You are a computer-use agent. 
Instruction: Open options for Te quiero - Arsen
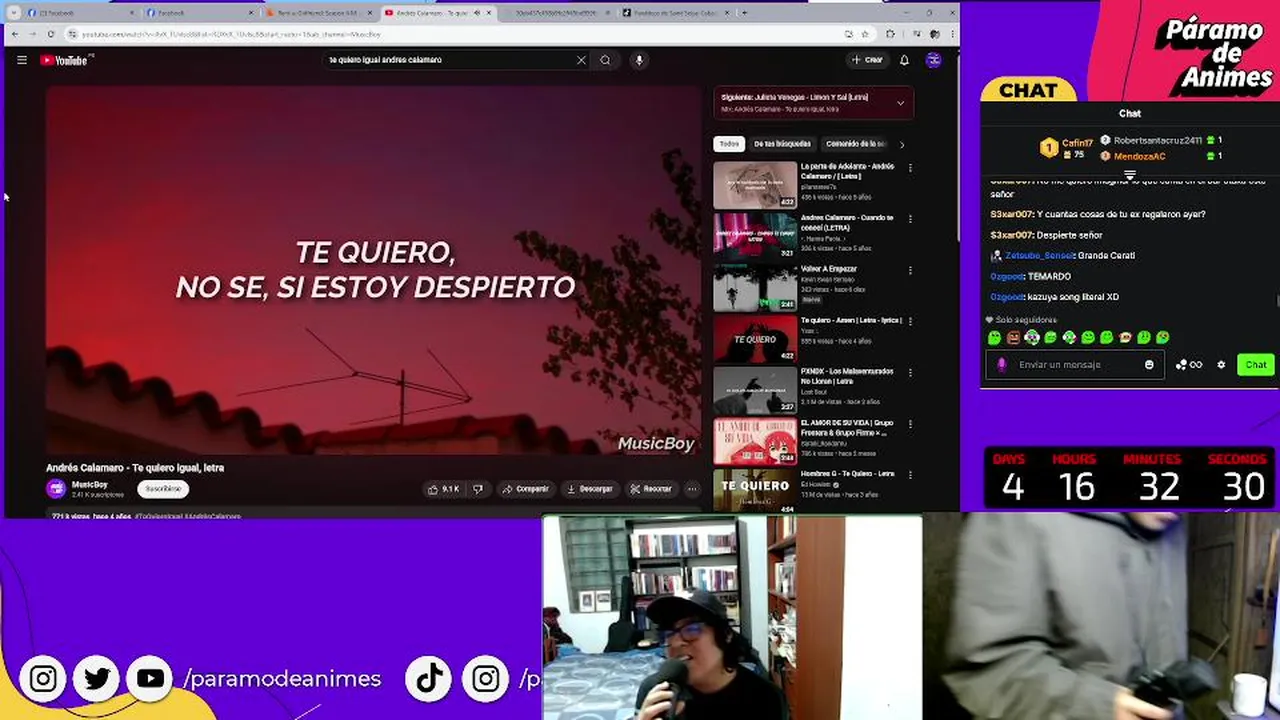tap(910, 321)
